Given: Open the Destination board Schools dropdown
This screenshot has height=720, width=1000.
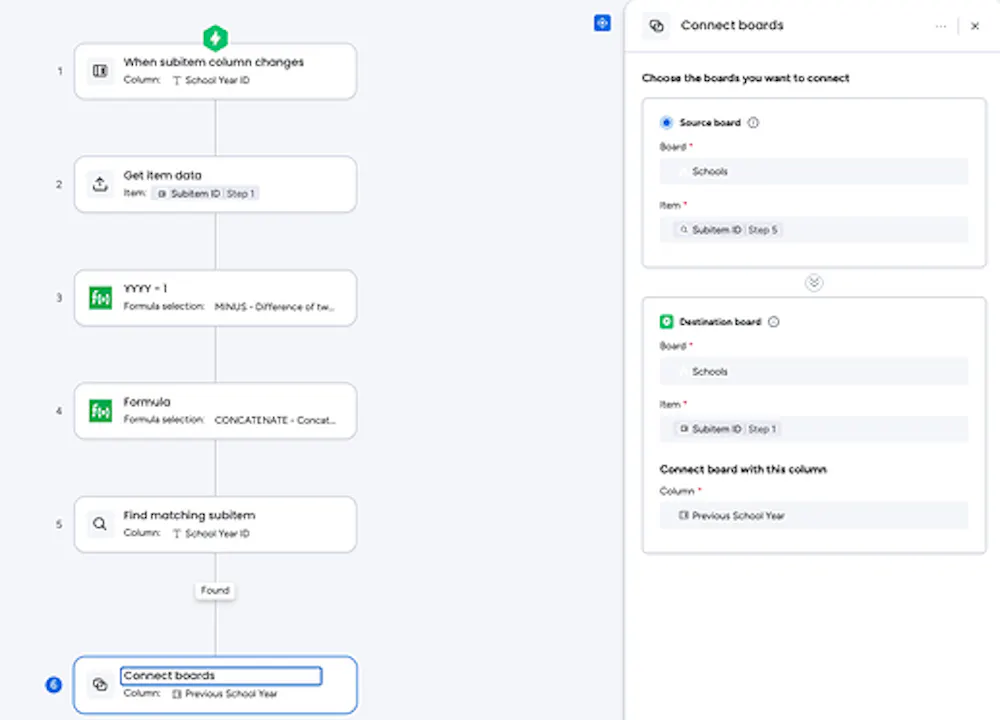Looking at the screenshot, I should (x=813, y=372).
